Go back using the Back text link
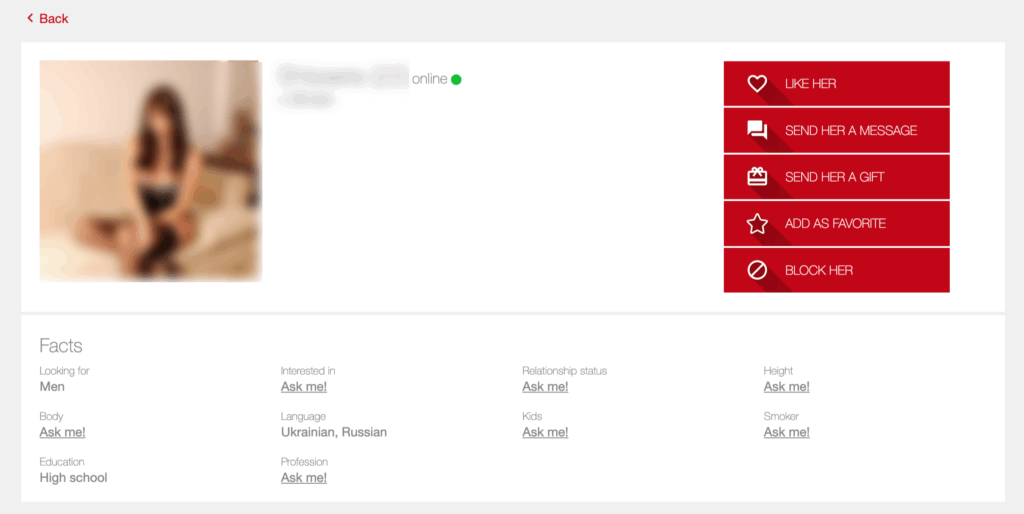The height and width of the screenshot is (514, 1024). coord(54,18)
